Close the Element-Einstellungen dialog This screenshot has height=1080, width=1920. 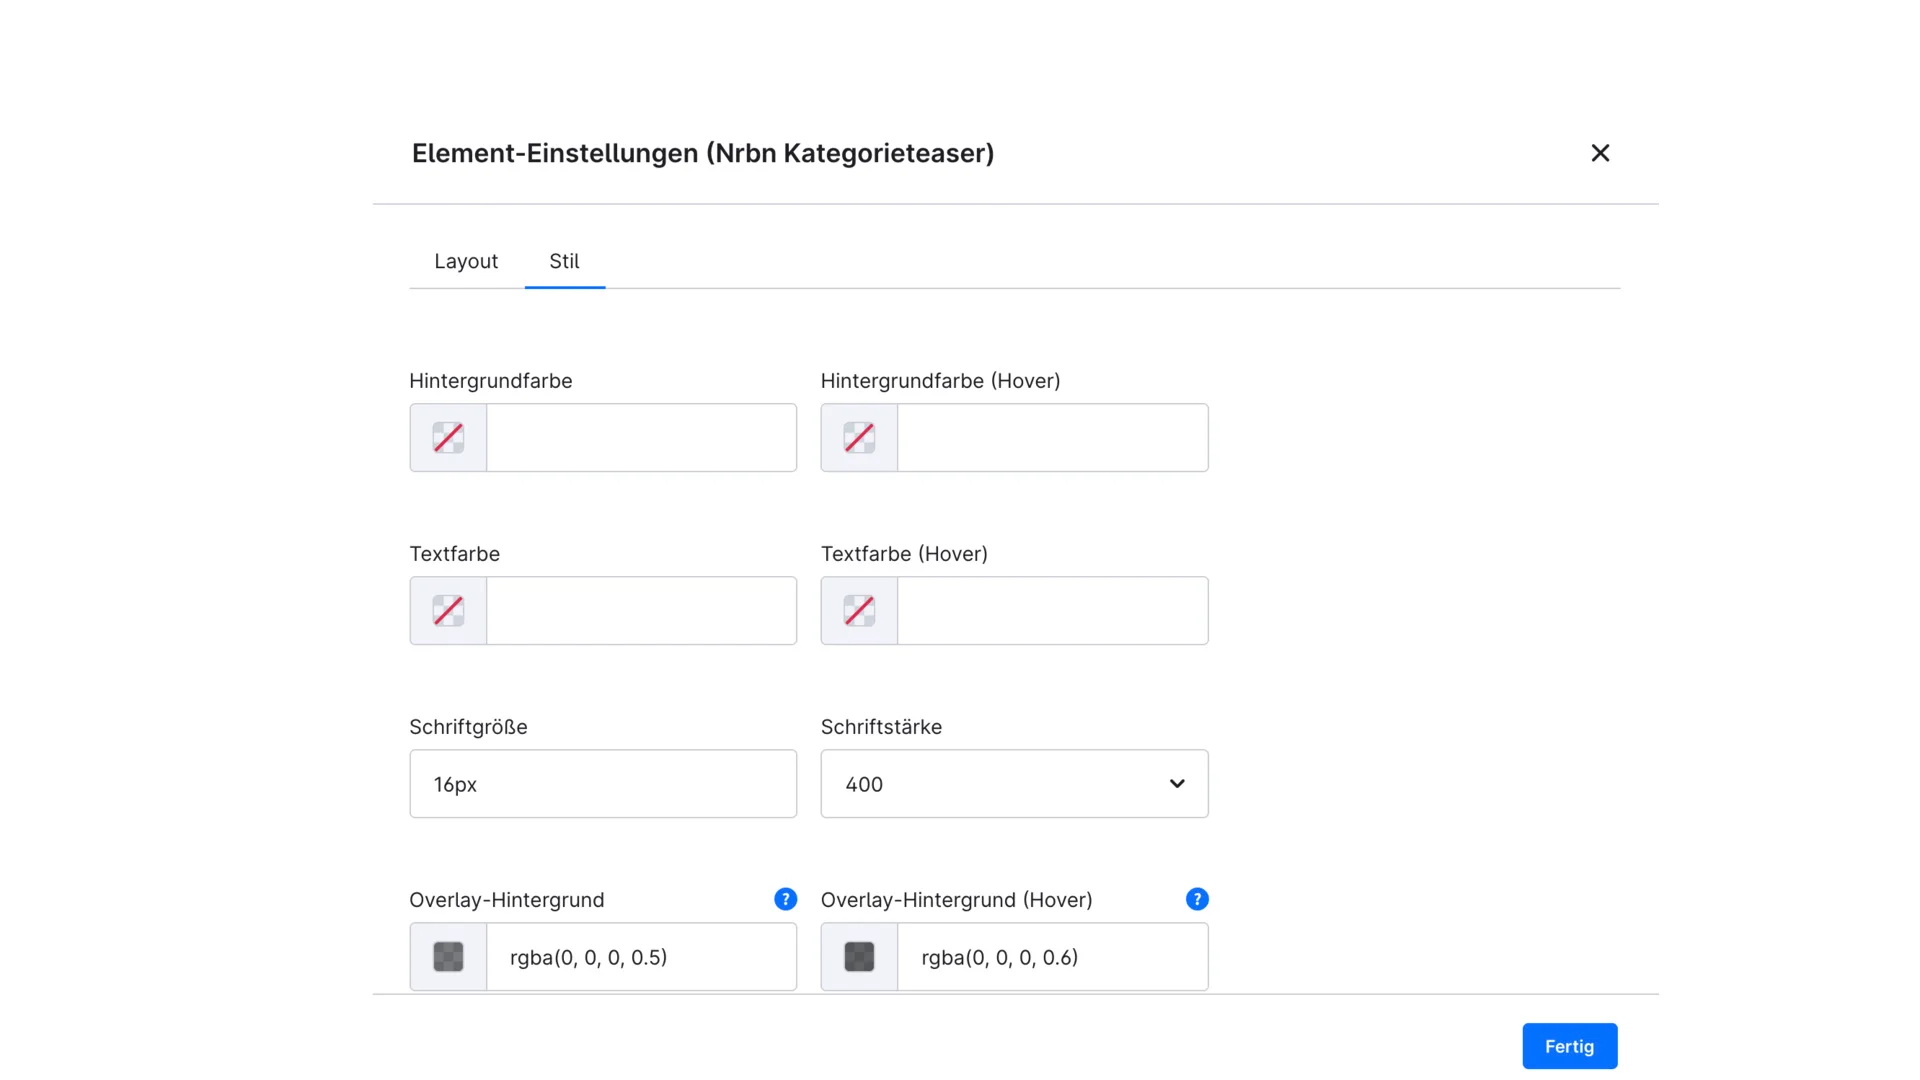click(x=1600, y=153)
